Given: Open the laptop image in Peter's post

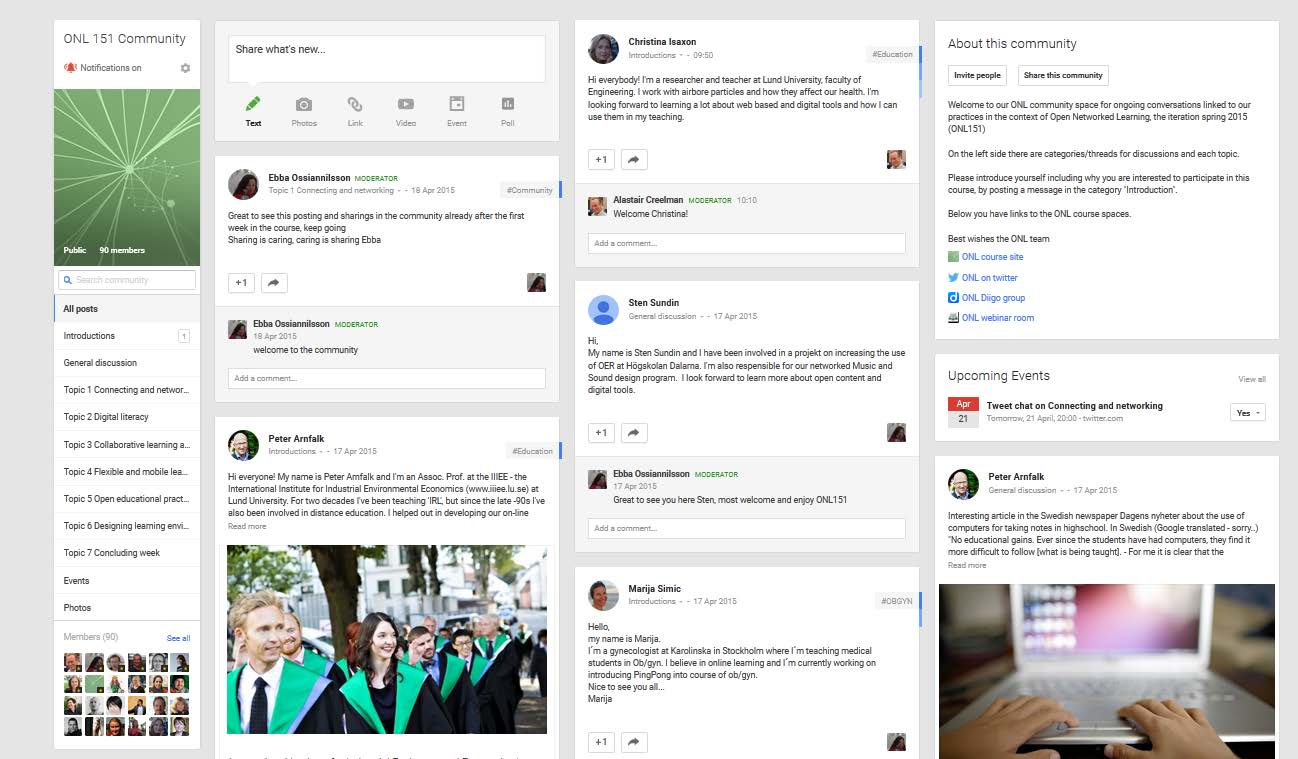Looking at the screenshot, I should coord(1107,671).
